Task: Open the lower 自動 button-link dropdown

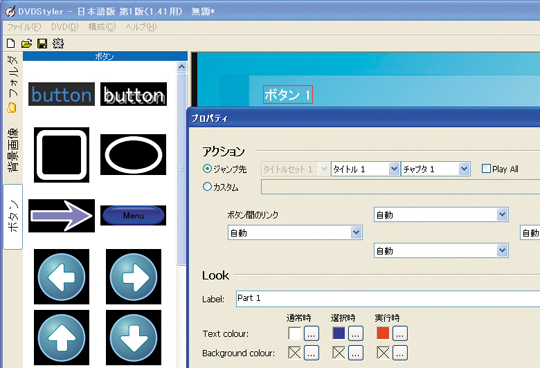Action: tap(441, 251)
